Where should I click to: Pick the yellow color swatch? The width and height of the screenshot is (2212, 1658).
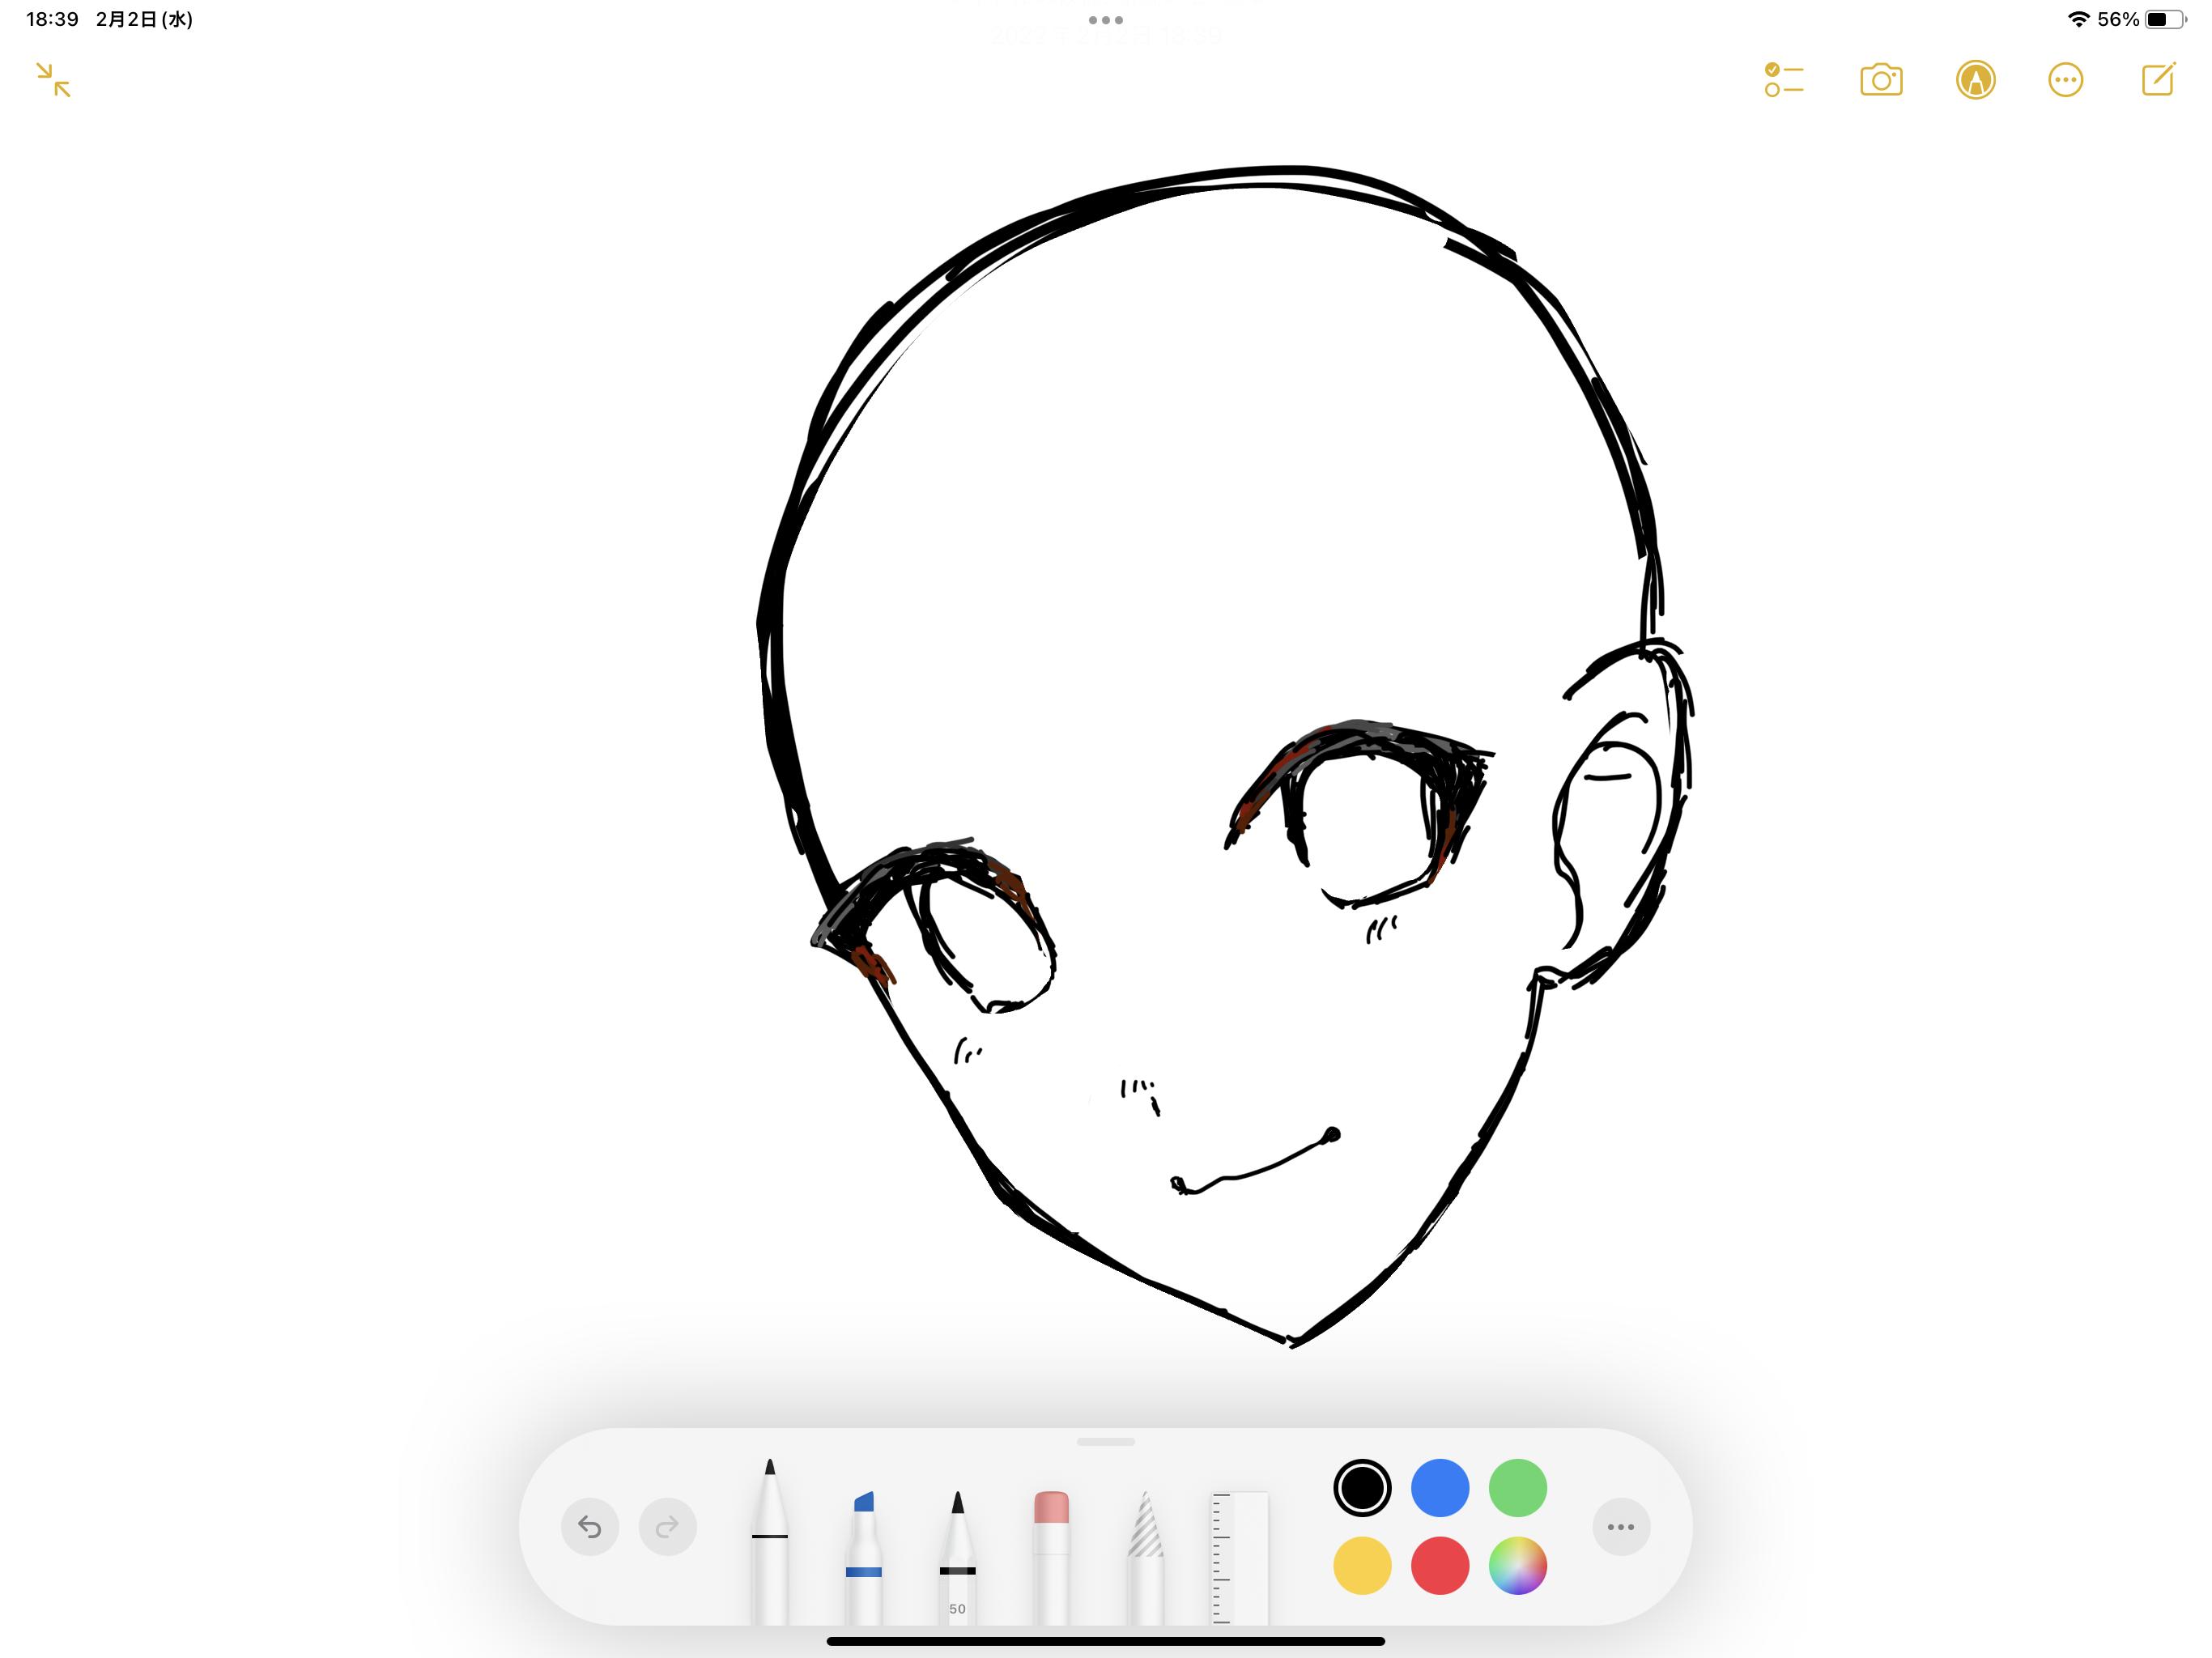pos(1362,1566)
